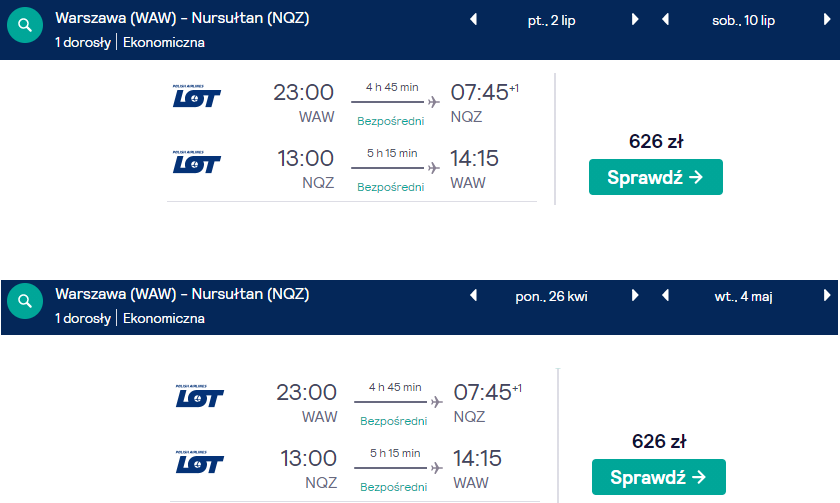Click Sprawdź button for July flight
The height and width of the screenshot is (503, 840).
pyautogui.click(x=656, y=177)
